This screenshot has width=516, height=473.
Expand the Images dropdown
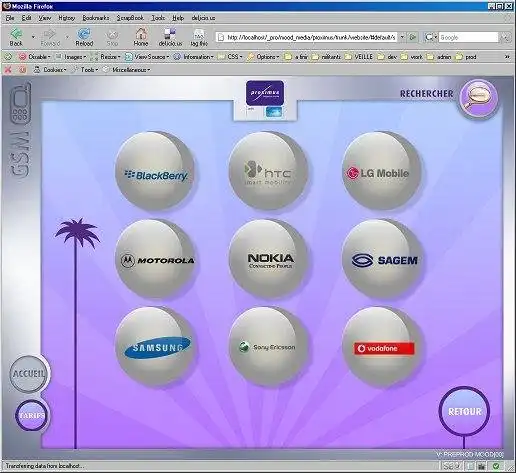[70, 57]
